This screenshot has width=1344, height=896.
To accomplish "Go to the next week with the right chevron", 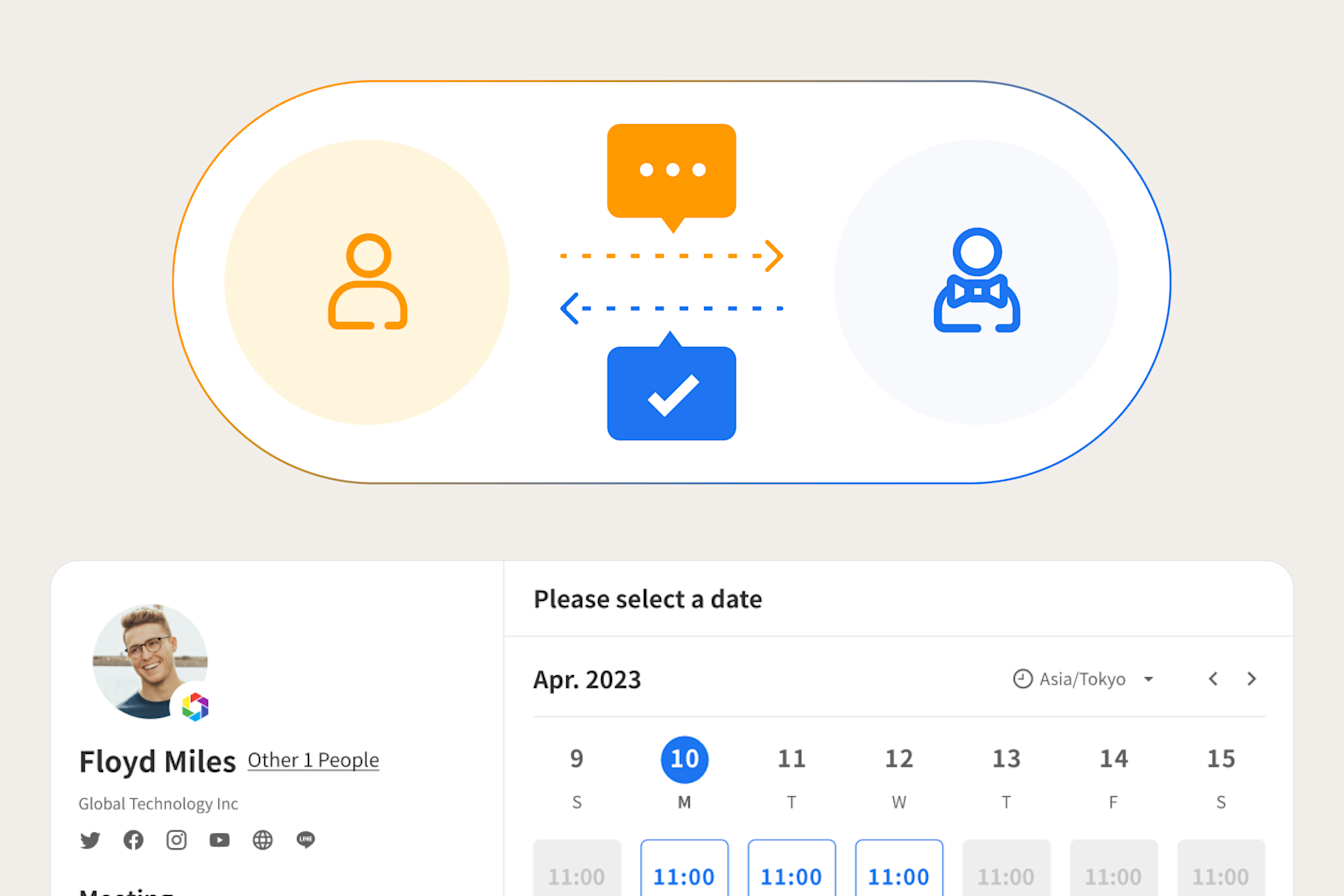I will [x=1252, y=679].
